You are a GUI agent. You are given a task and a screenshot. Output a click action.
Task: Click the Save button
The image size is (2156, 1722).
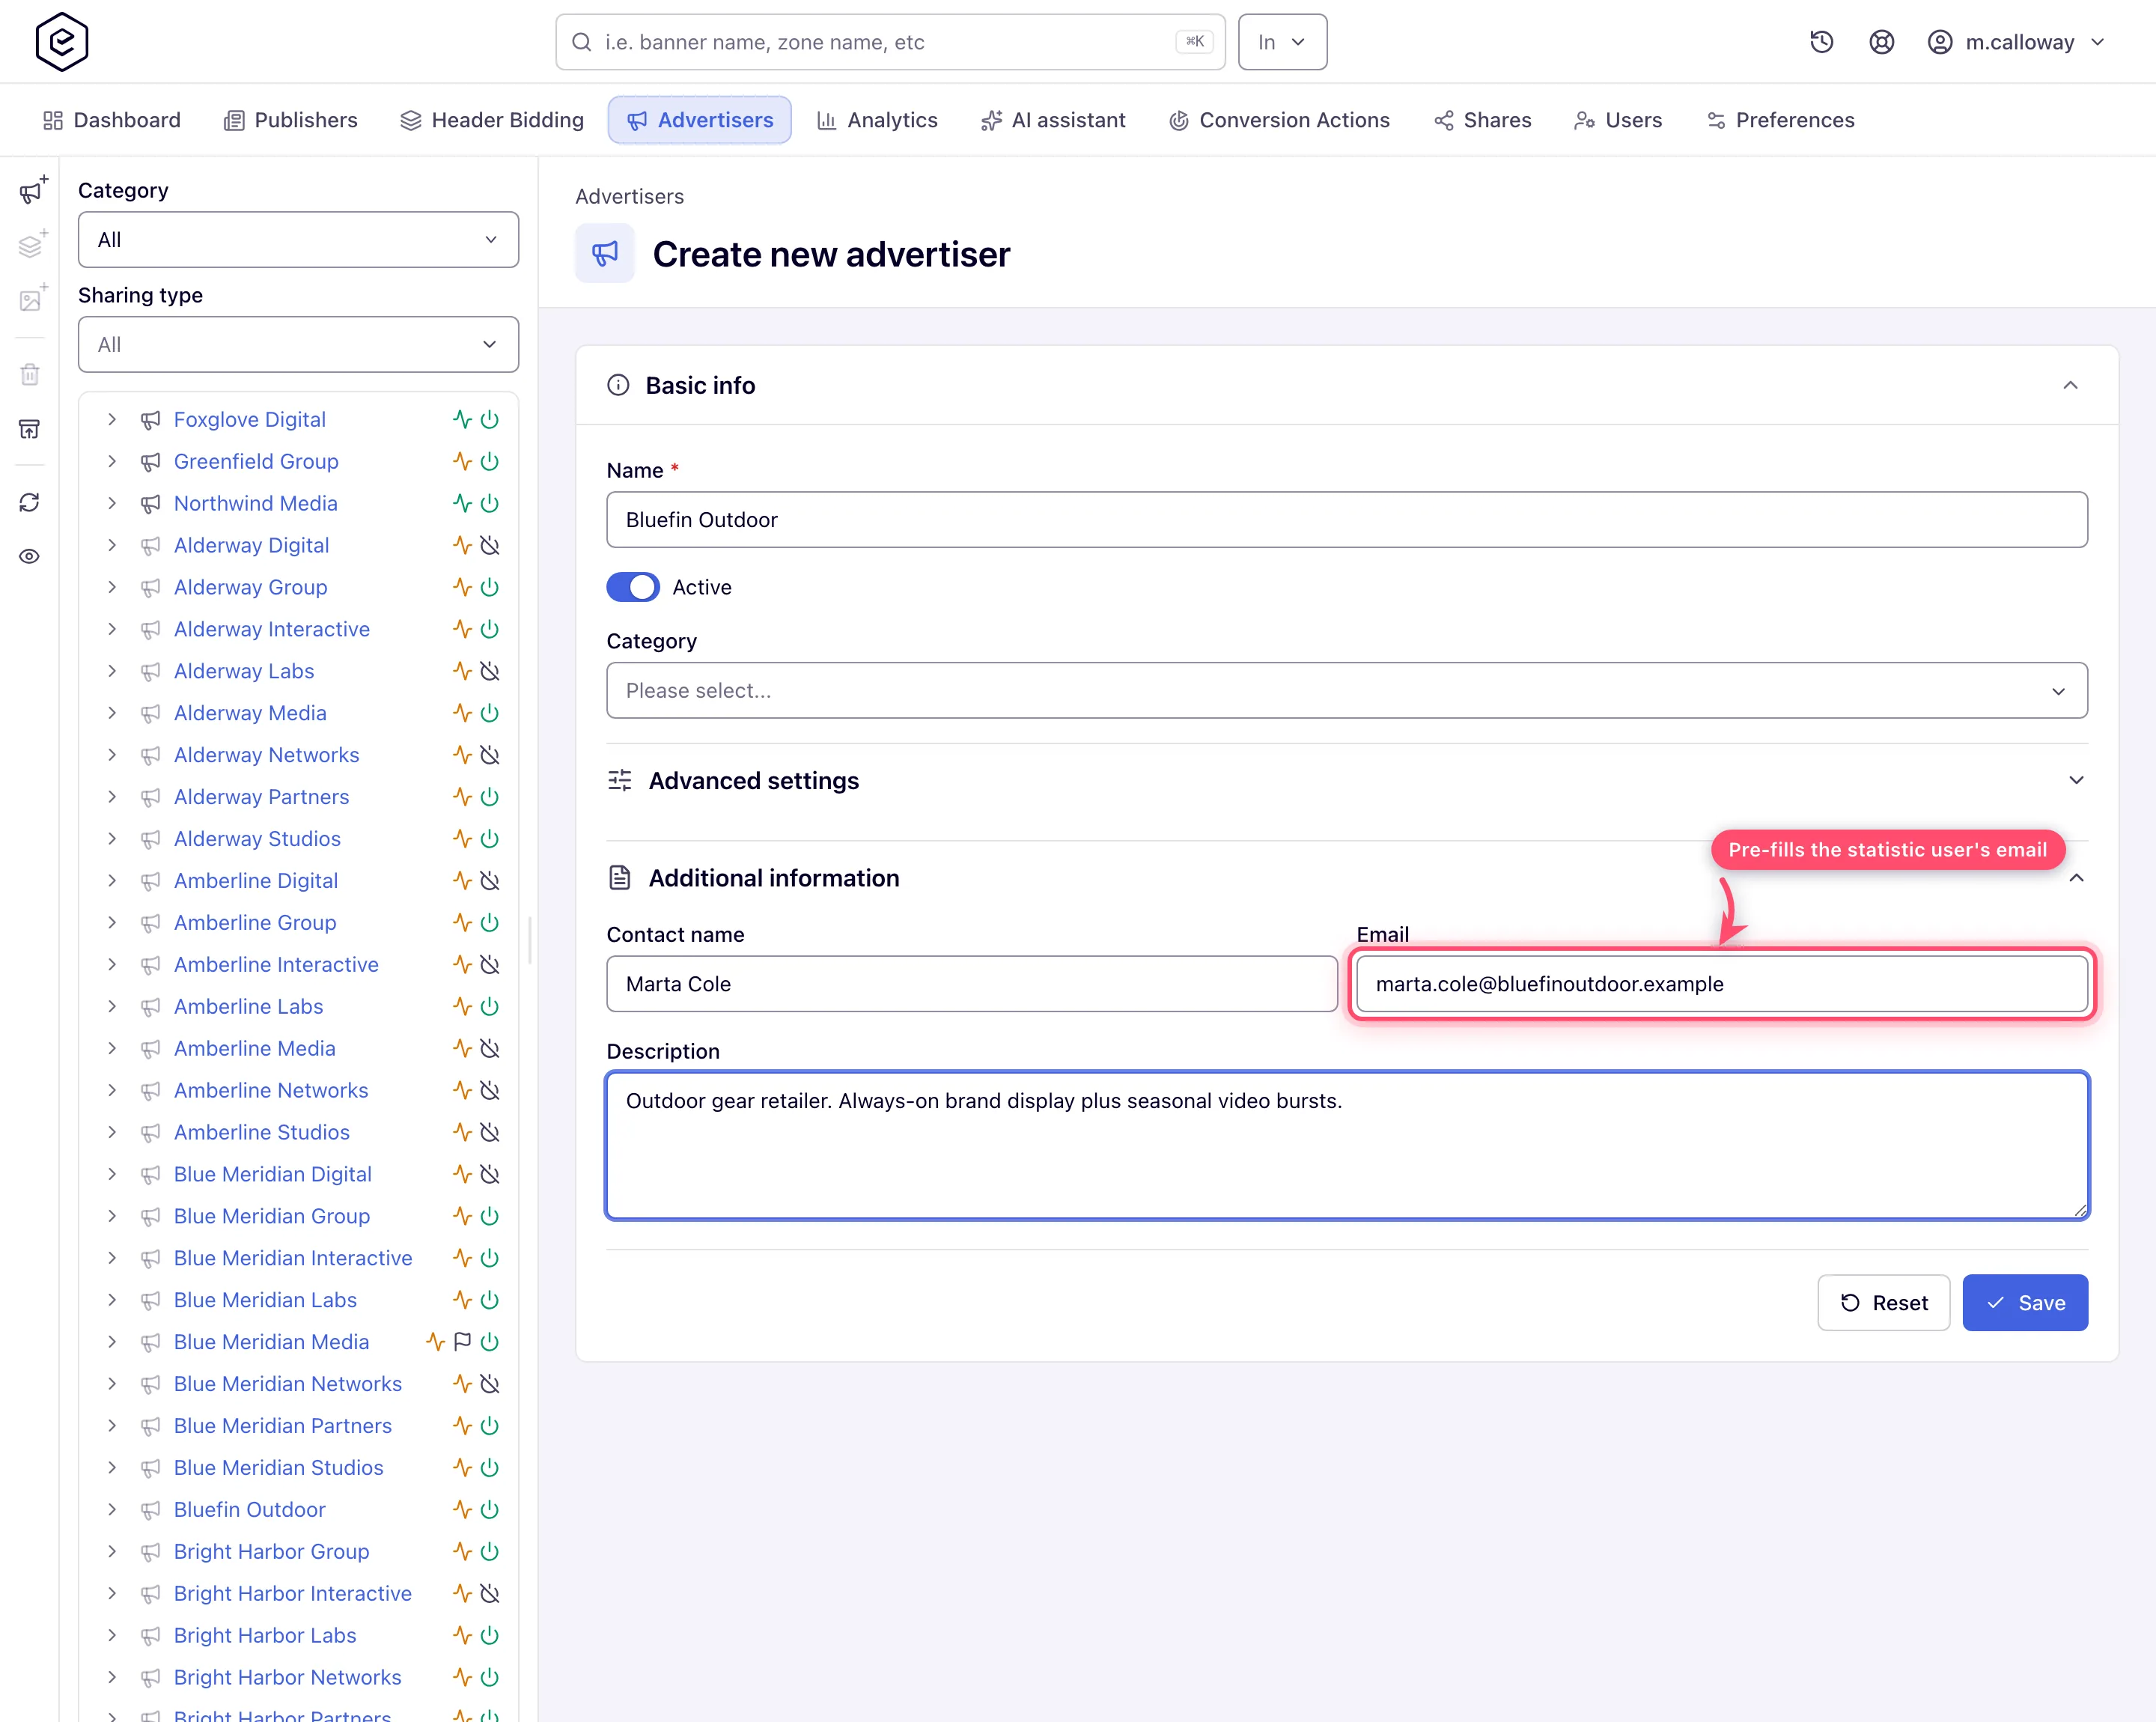coord(2025,1302)
